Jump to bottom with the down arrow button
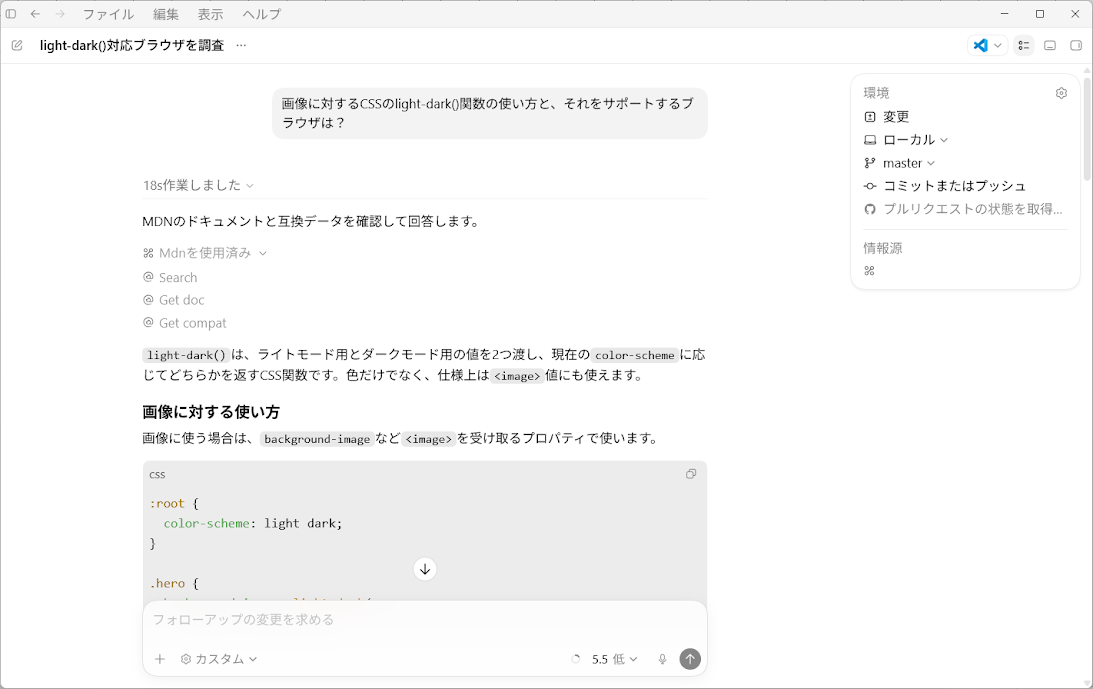 (425, 569)
